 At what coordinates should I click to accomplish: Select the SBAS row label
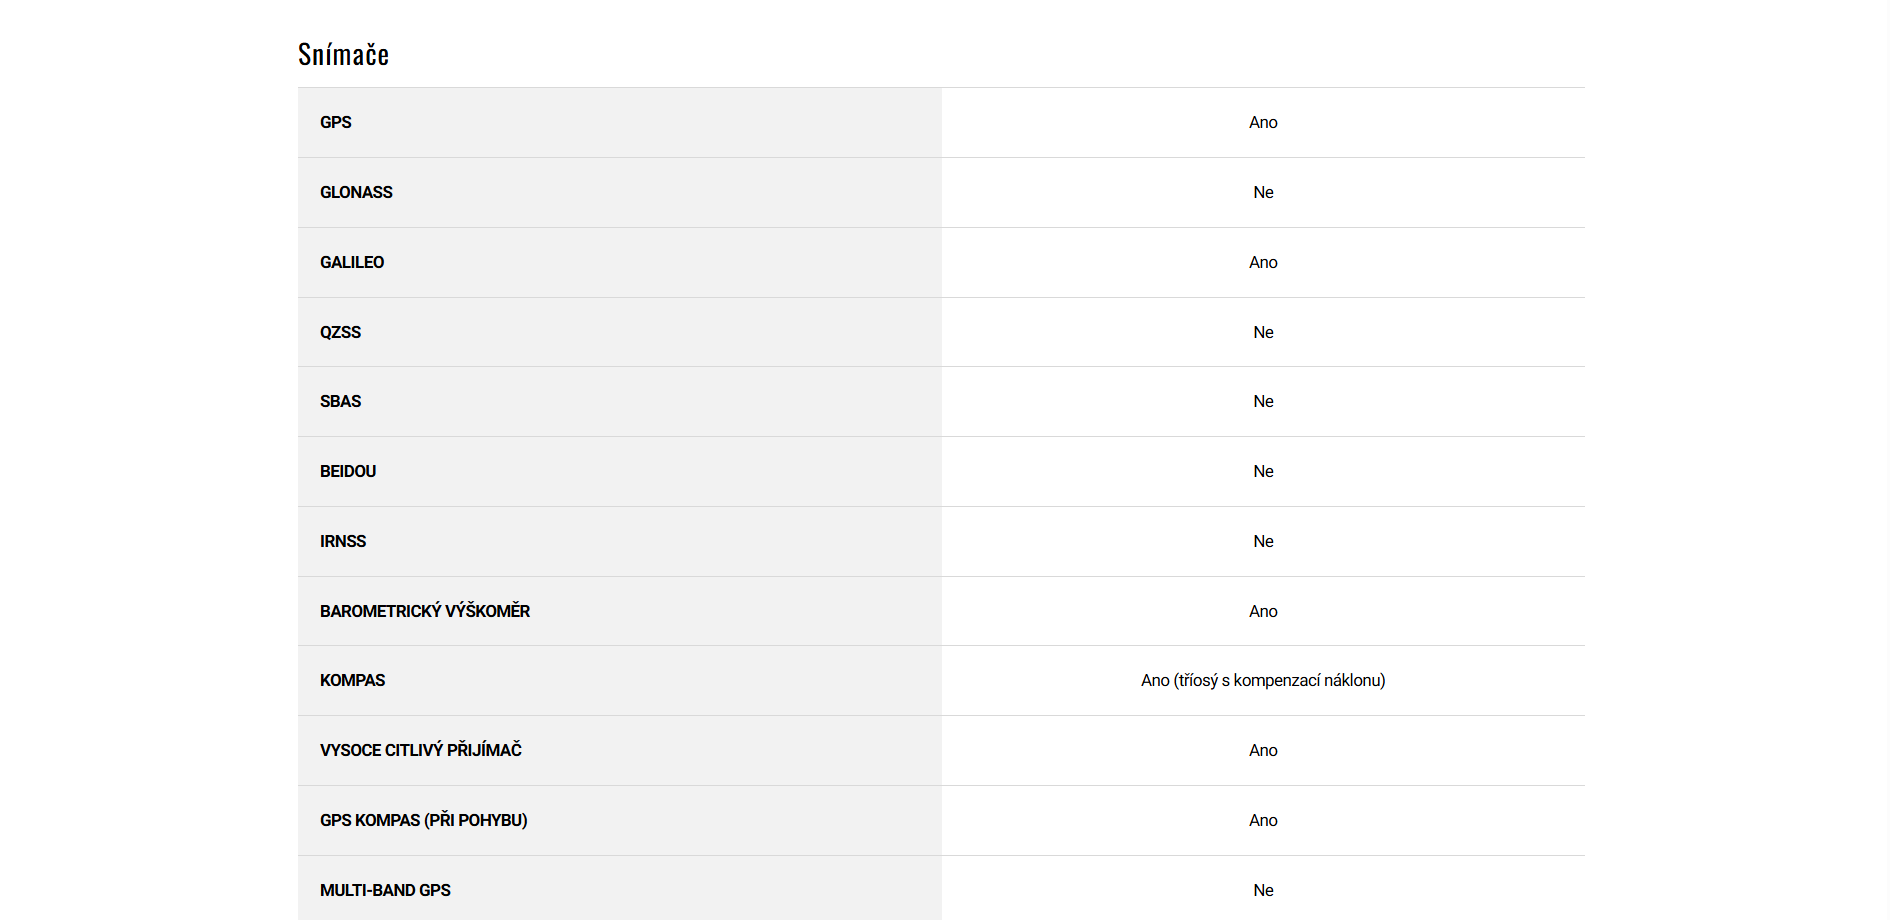(x=340, y=401)
